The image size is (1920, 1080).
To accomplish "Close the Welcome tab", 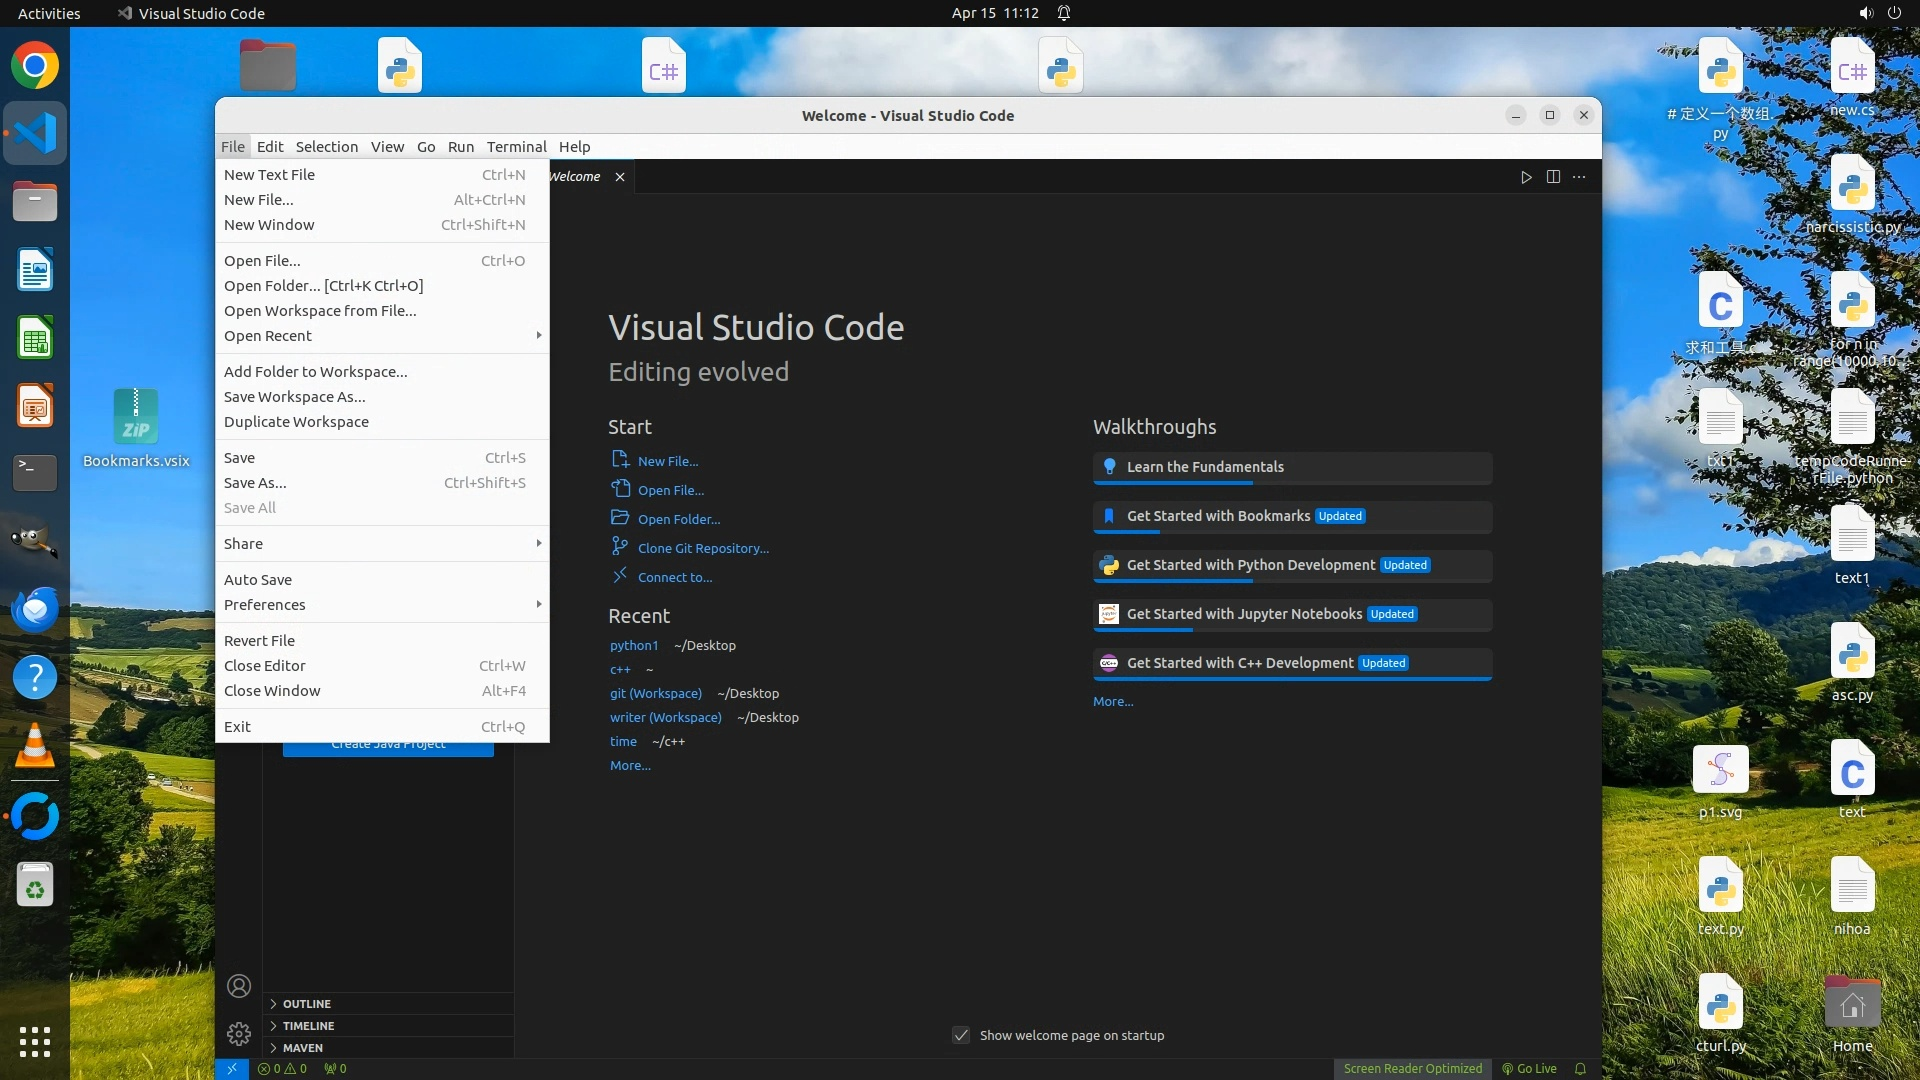I will [620, 177].
